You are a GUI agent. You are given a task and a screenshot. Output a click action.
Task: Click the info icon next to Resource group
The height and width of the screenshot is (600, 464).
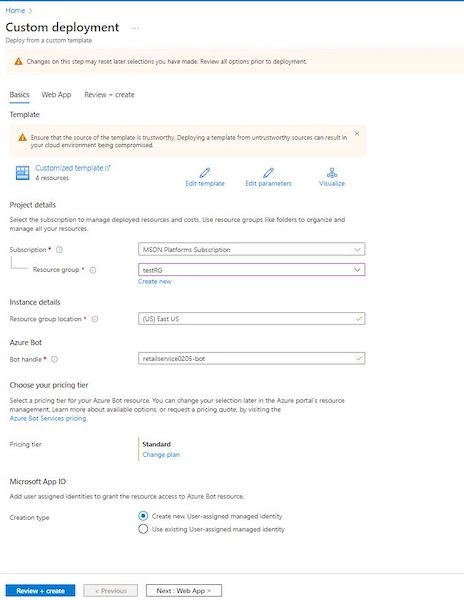pos(93,270)
